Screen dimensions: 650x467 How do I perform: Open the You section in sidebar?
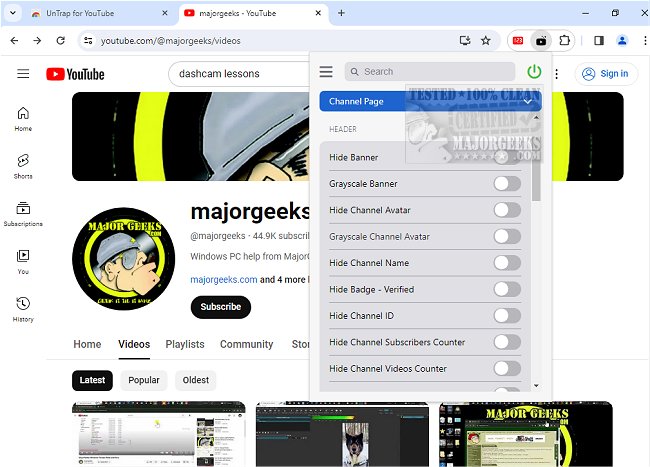[23, 262]
